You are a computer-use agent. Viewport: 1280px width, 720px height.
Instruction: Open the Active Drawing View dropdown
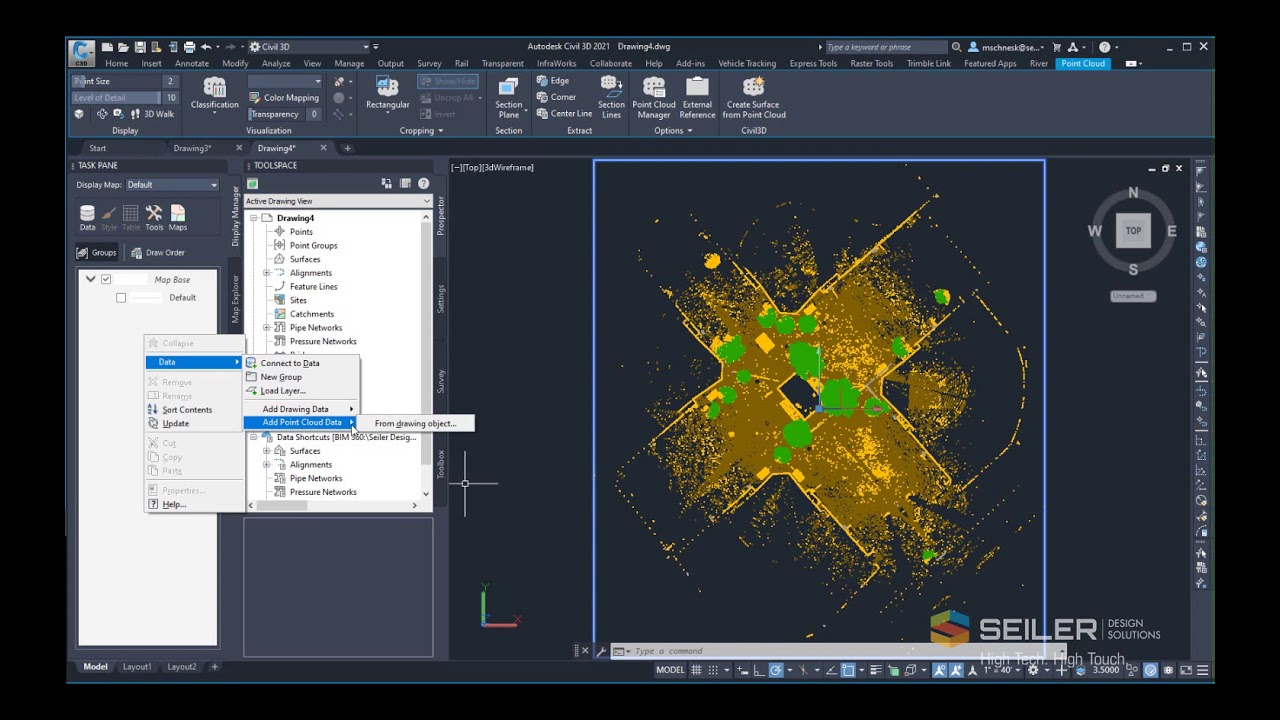(x=338, y=201)
